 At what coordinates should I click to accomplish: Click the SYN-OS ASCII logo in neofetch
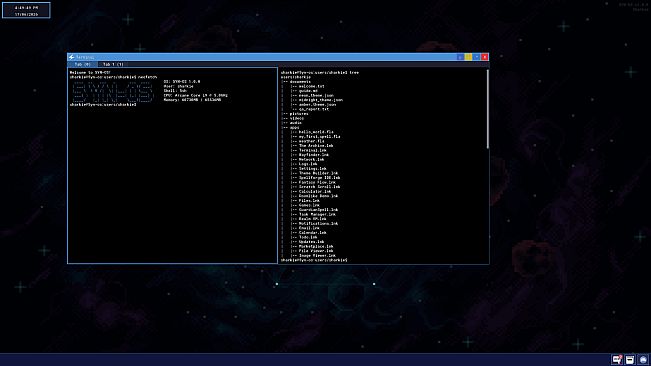(x=113, y=92)
